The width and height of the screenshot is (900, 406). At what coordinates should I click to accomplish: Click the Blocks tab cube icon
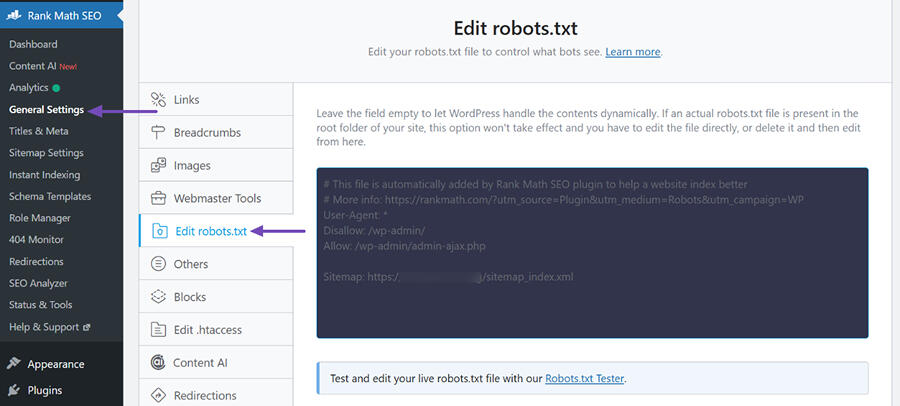pyautogui.click(x=158, y=297)
